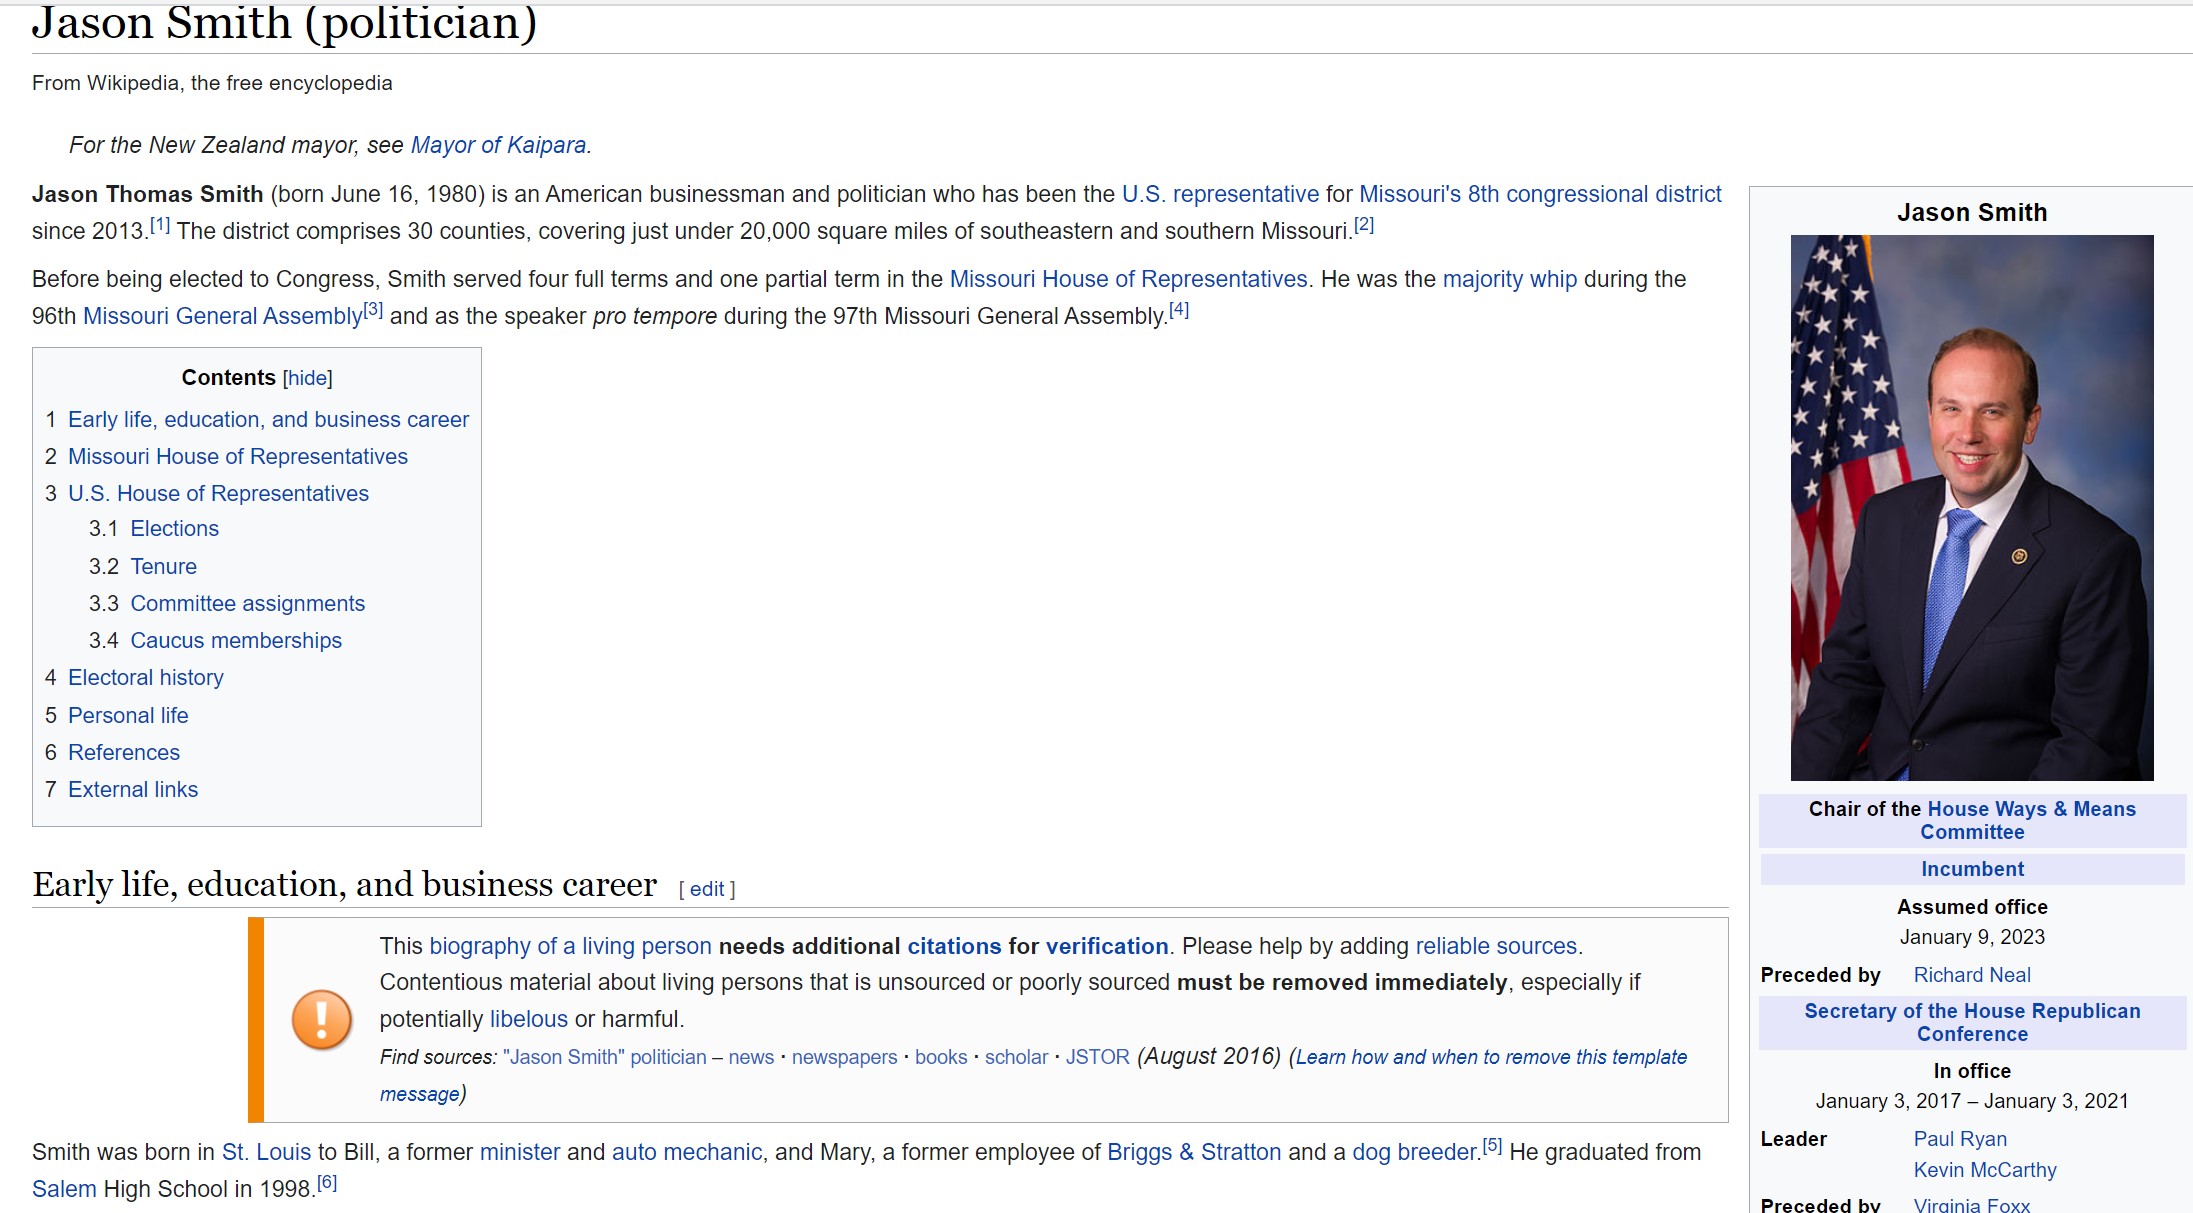
Task: Click the orange exclamation warning icon
Action: pos(321,1019)
